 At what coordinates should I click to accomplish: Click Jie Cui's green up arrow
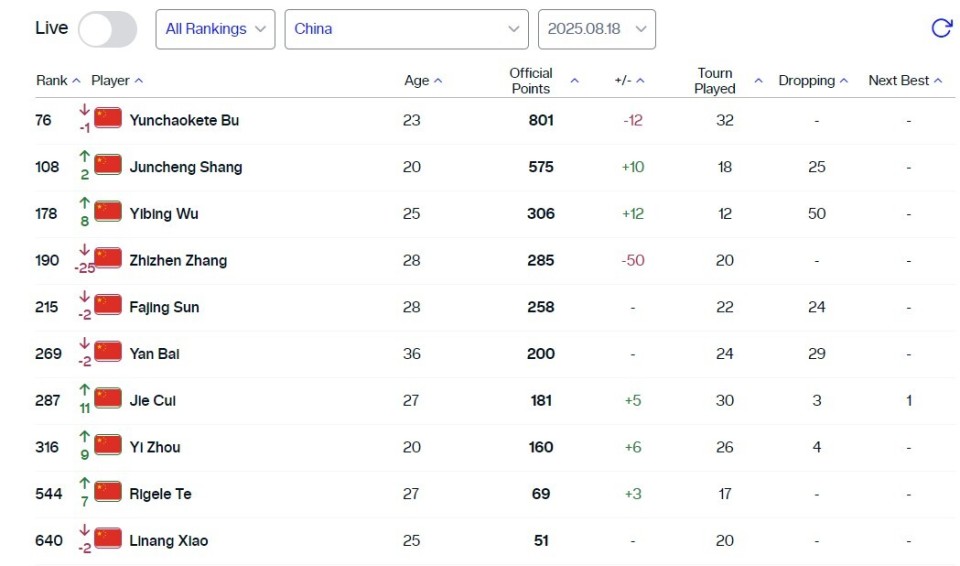85,392
